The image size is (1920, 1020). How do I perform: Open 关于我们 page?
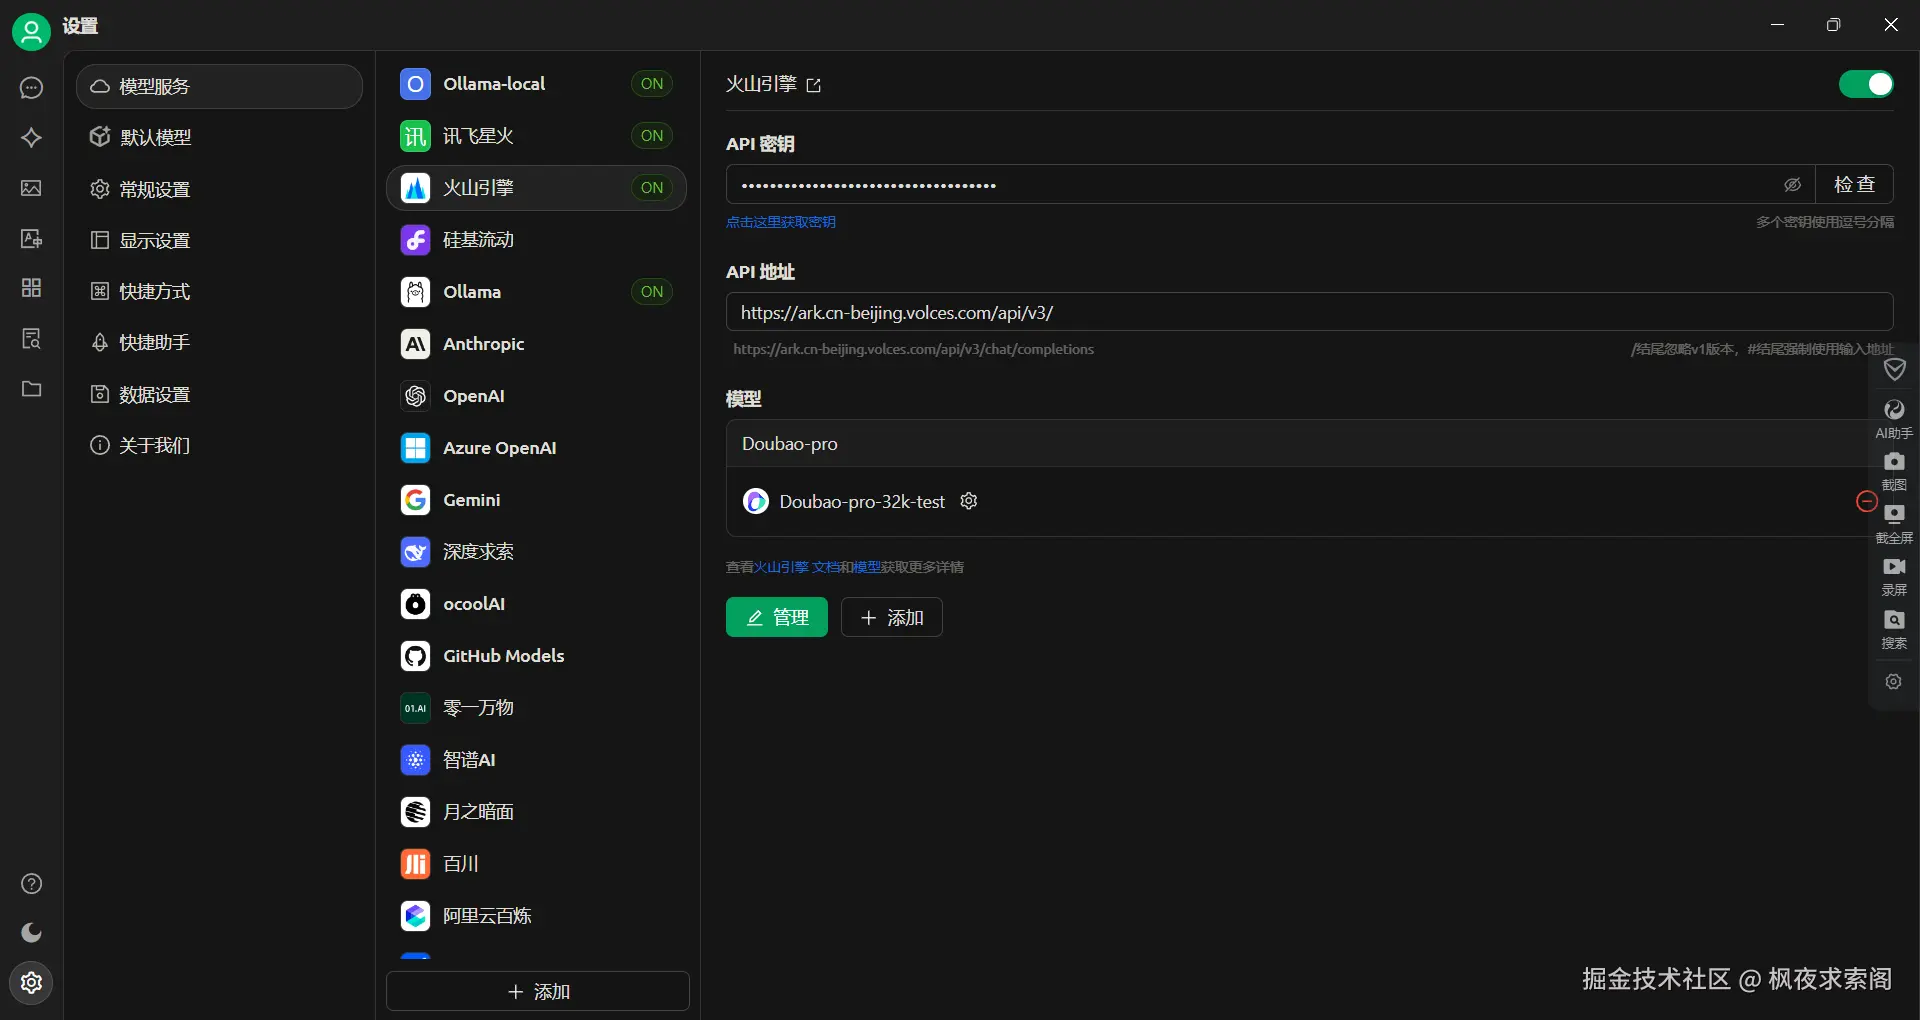coord(219,446)
